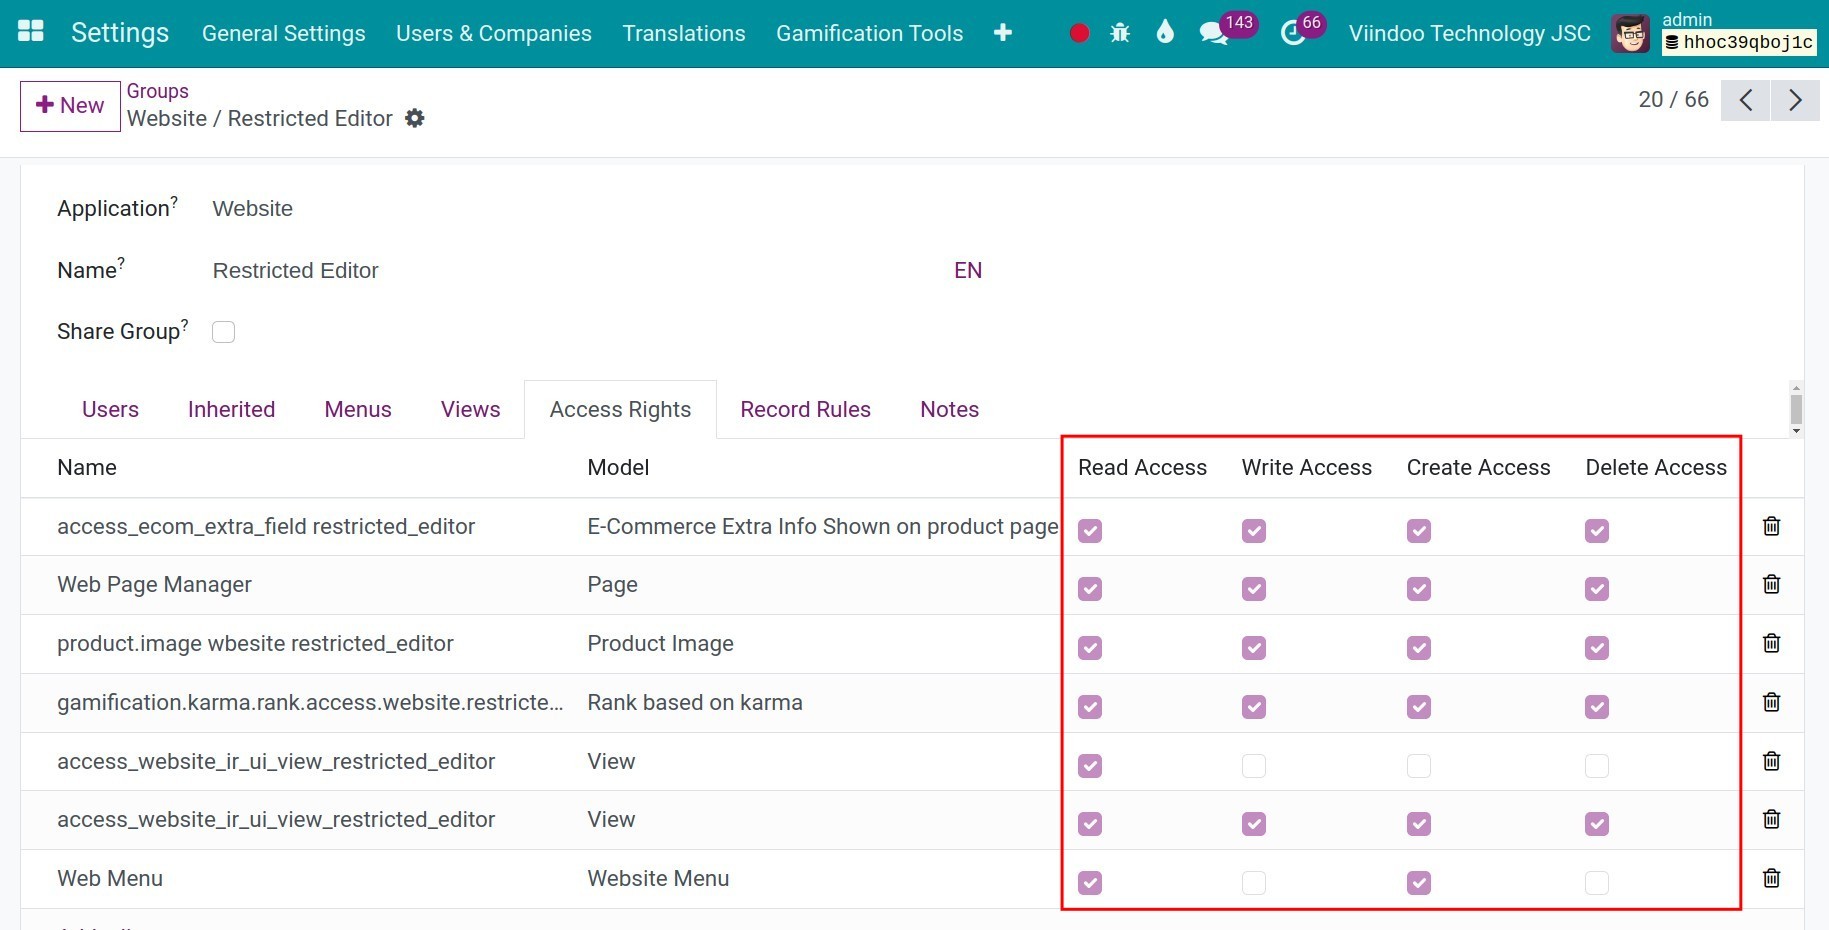
Task: Switch to the Inherited tab
Action: (x=231, y=409)
